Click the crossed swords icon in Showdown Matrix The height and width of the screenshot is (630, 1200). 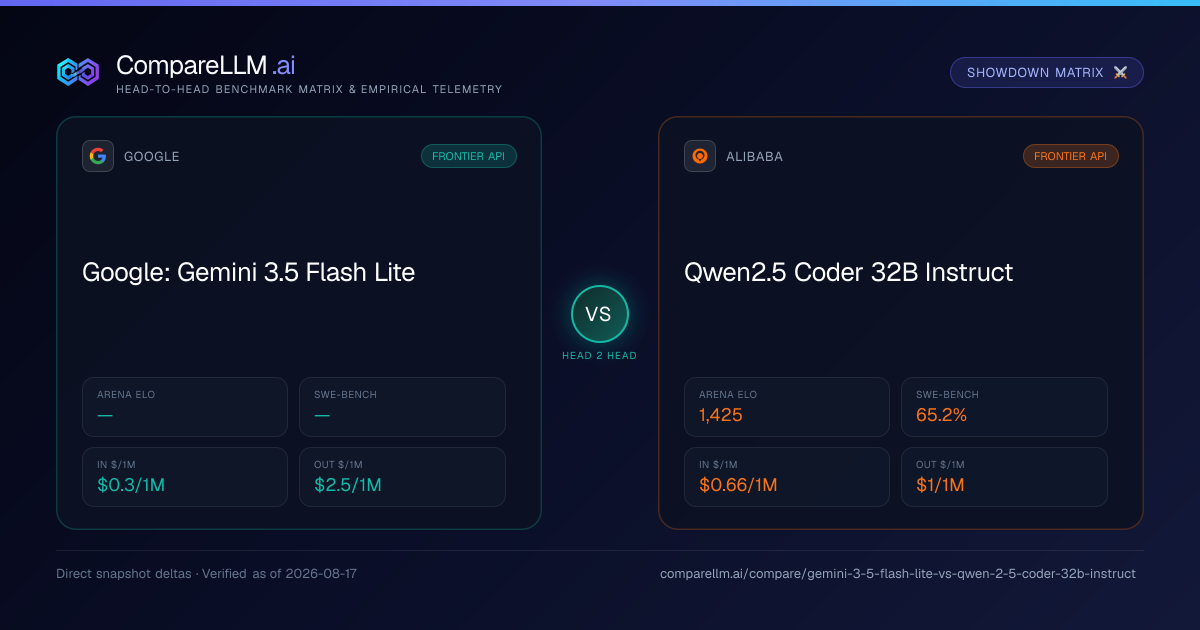click(1120, 73)
